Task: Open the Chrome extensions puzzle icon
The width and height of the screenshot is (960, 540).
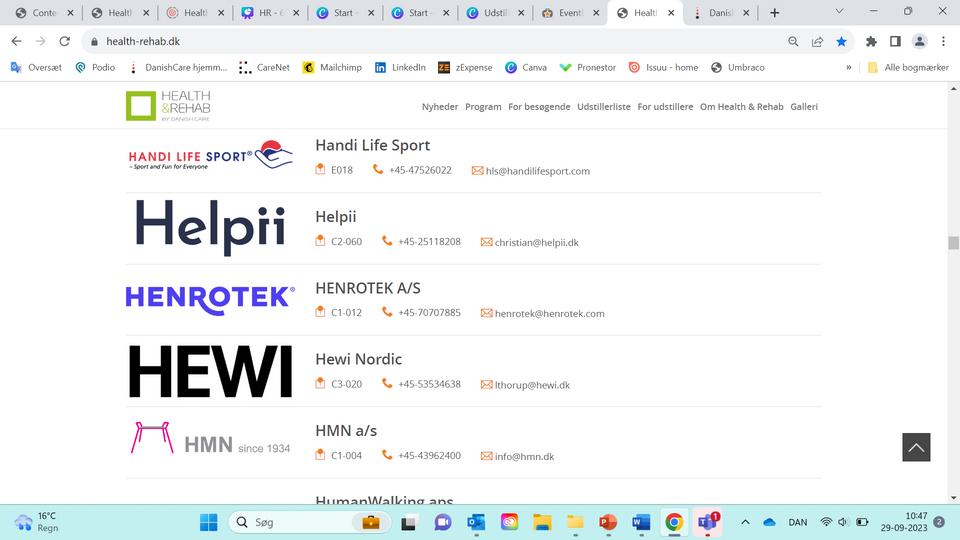Action: [x=871, y=41]
